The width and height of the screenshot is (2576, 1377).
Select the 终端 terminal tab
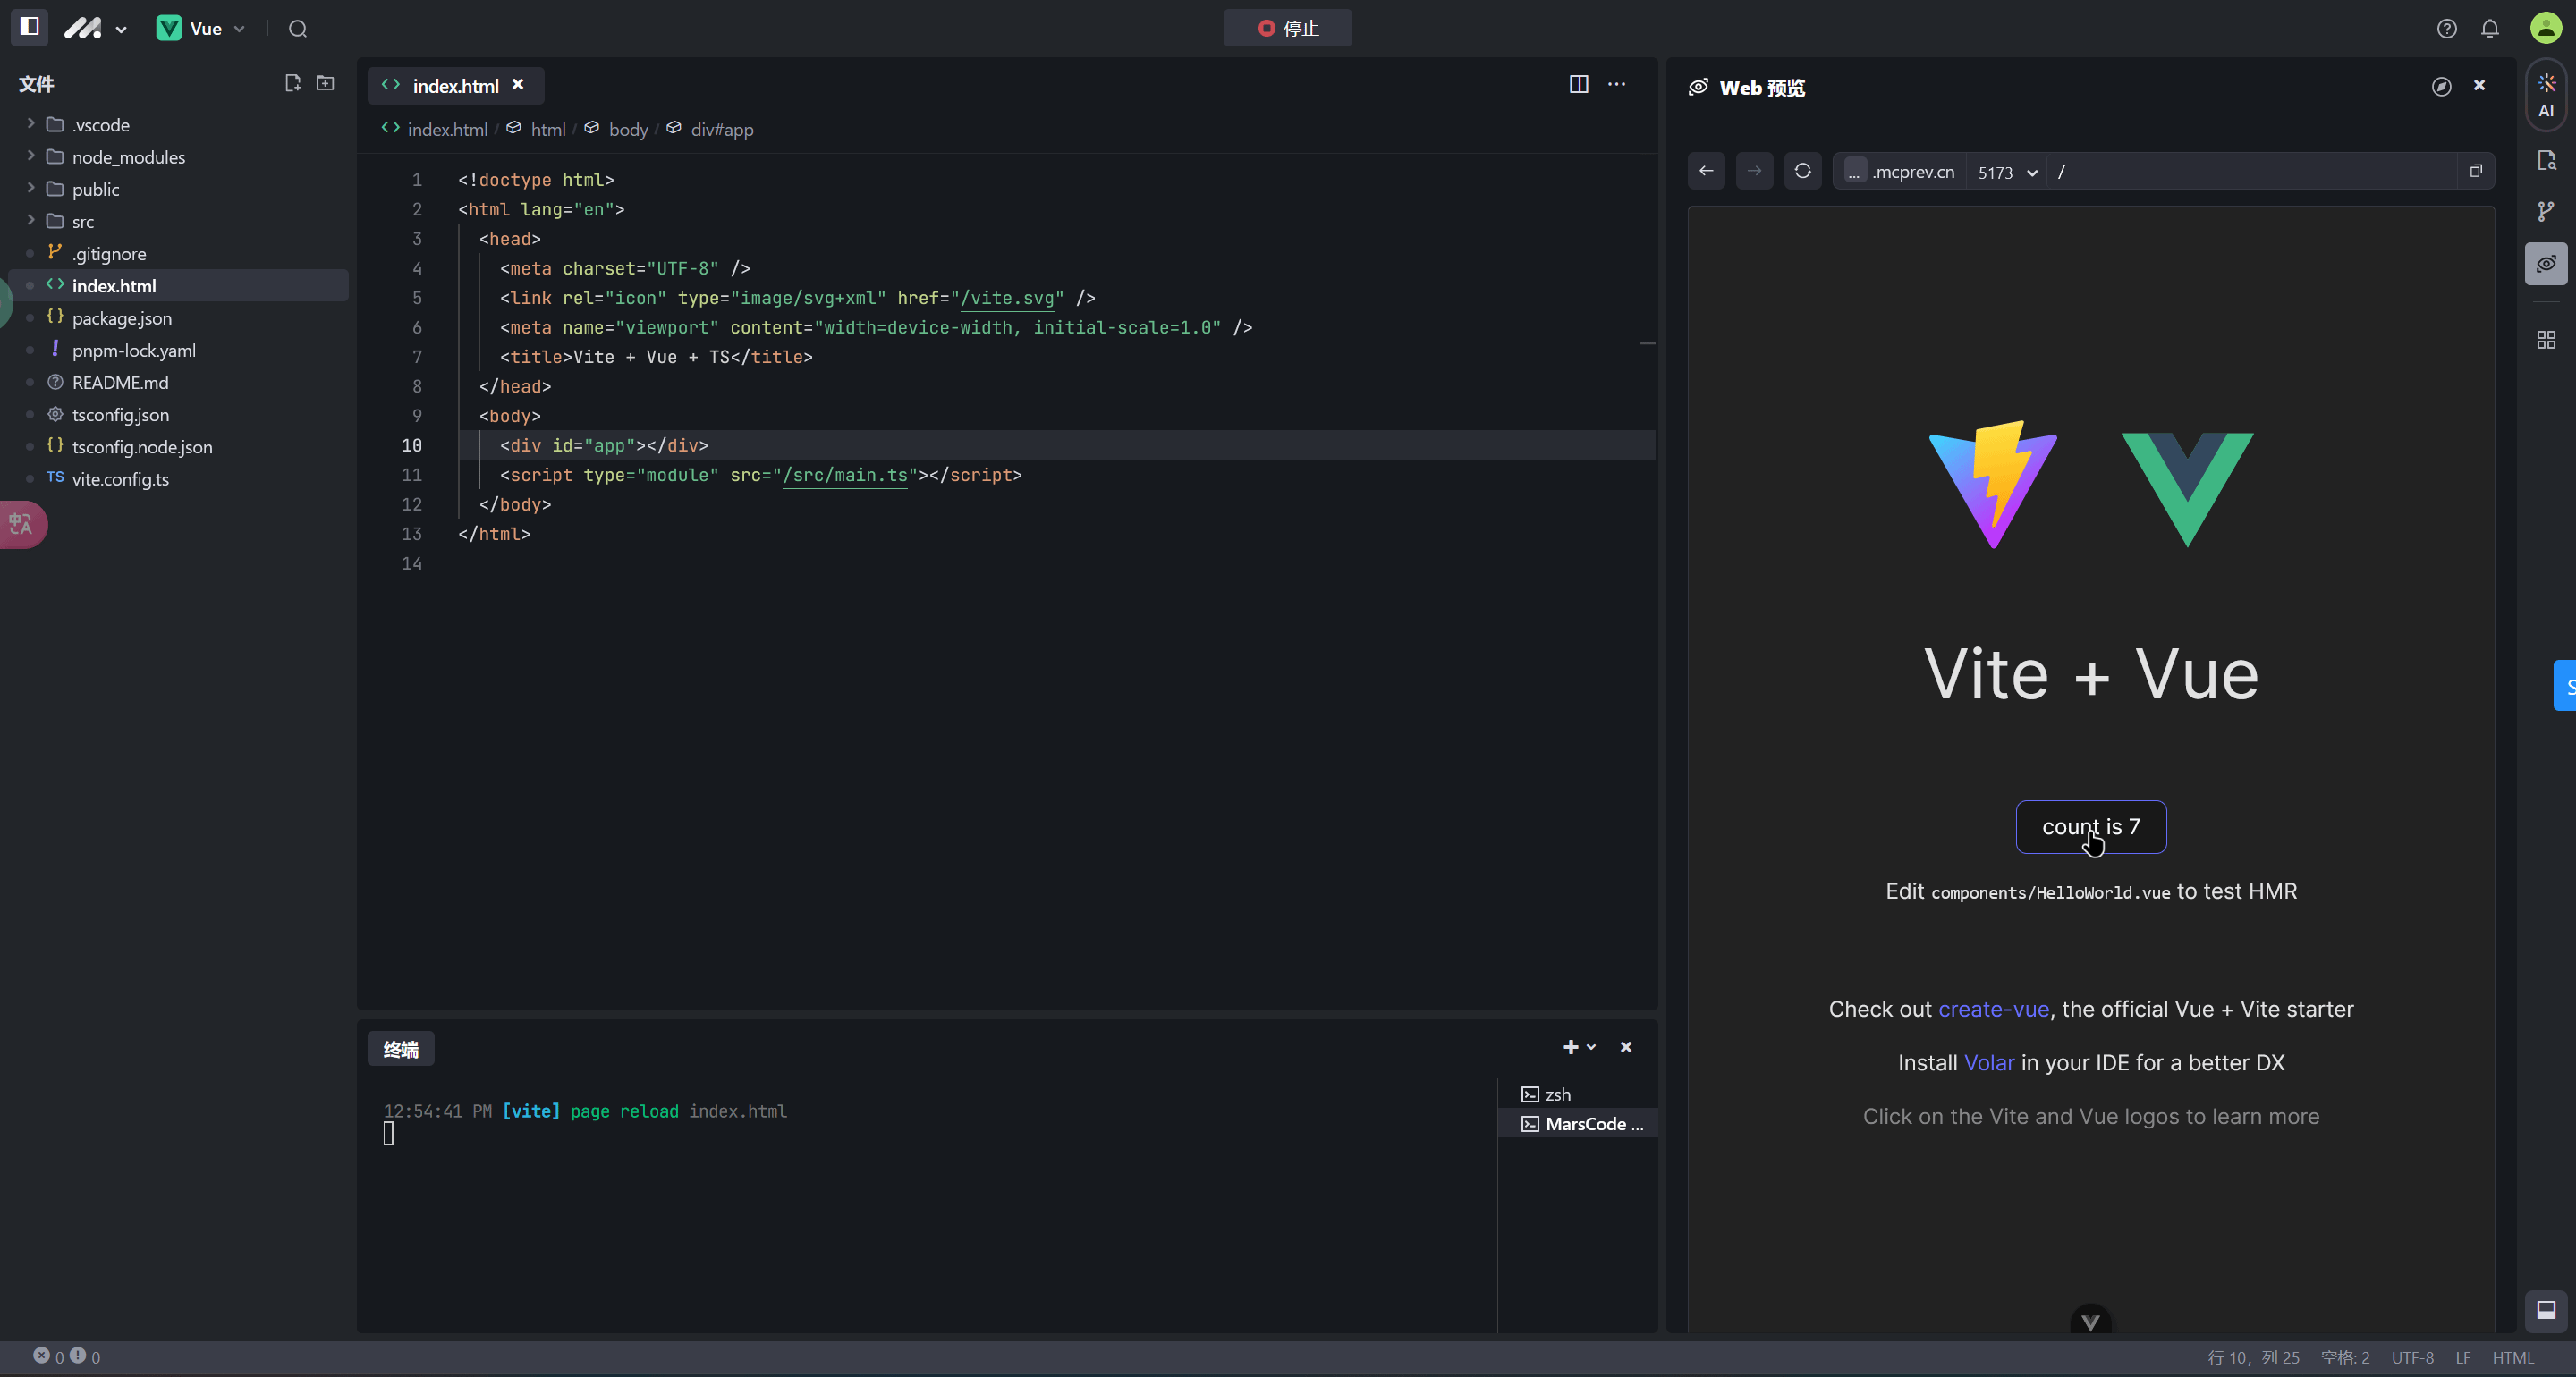point(401,1049)
